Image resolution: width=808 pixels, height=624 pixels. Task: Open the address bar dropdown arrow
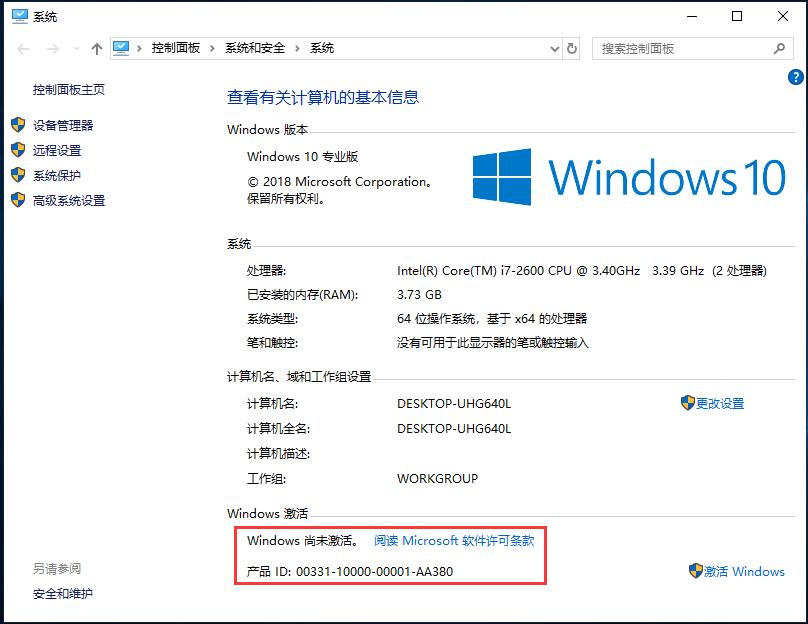point(554,48)
